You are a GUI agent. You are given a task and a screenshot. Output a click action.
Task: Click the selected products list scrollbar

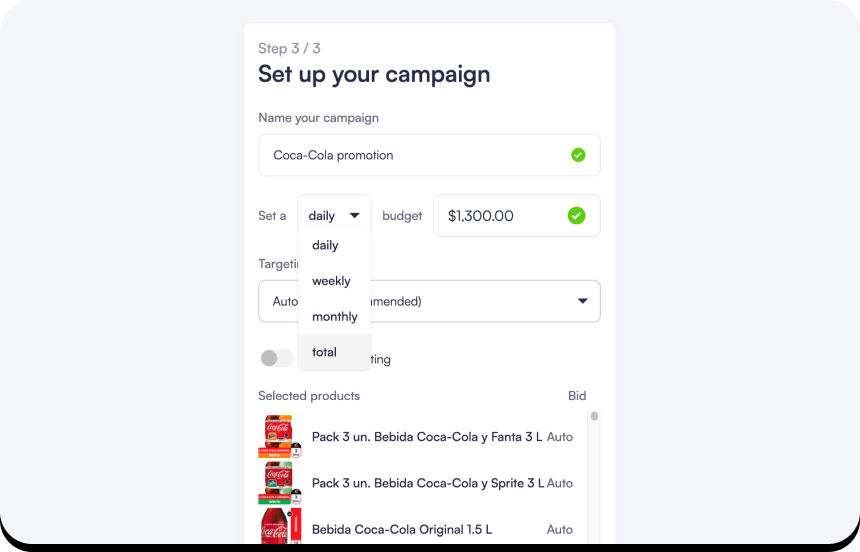(x=594, y=417)
